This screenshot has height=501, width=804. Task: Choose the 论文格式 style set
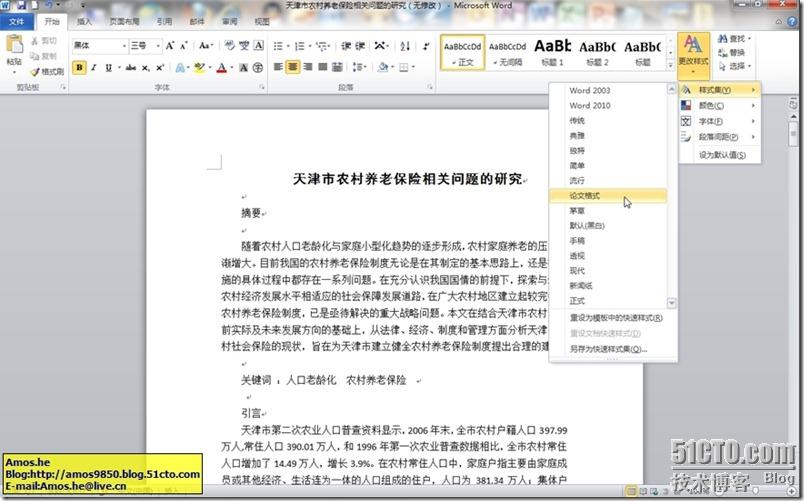608,195
